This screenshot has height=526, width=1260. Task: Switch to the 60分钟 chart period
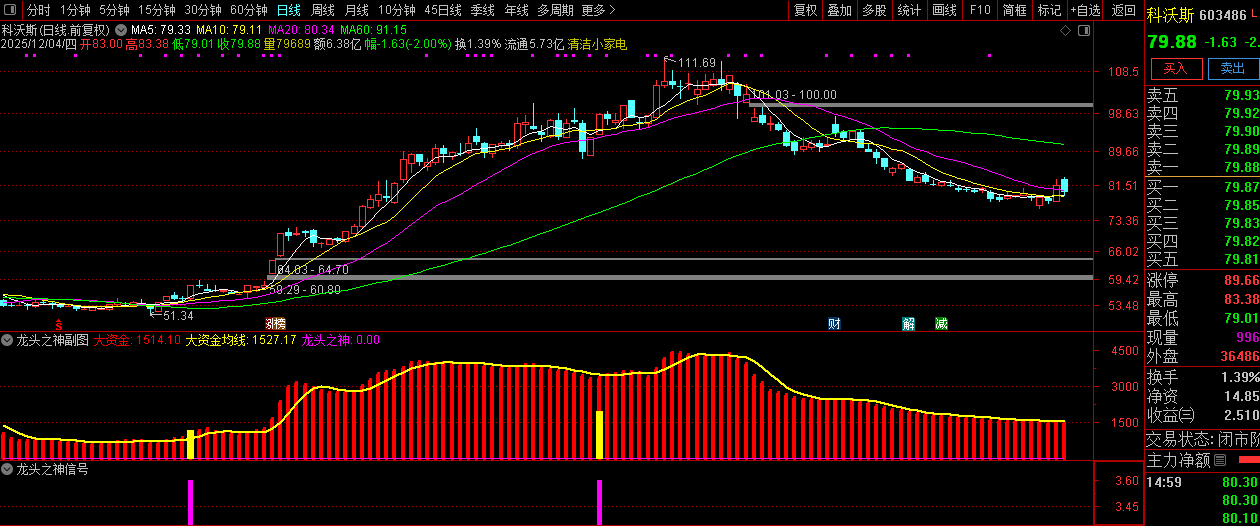pos(249,10)
